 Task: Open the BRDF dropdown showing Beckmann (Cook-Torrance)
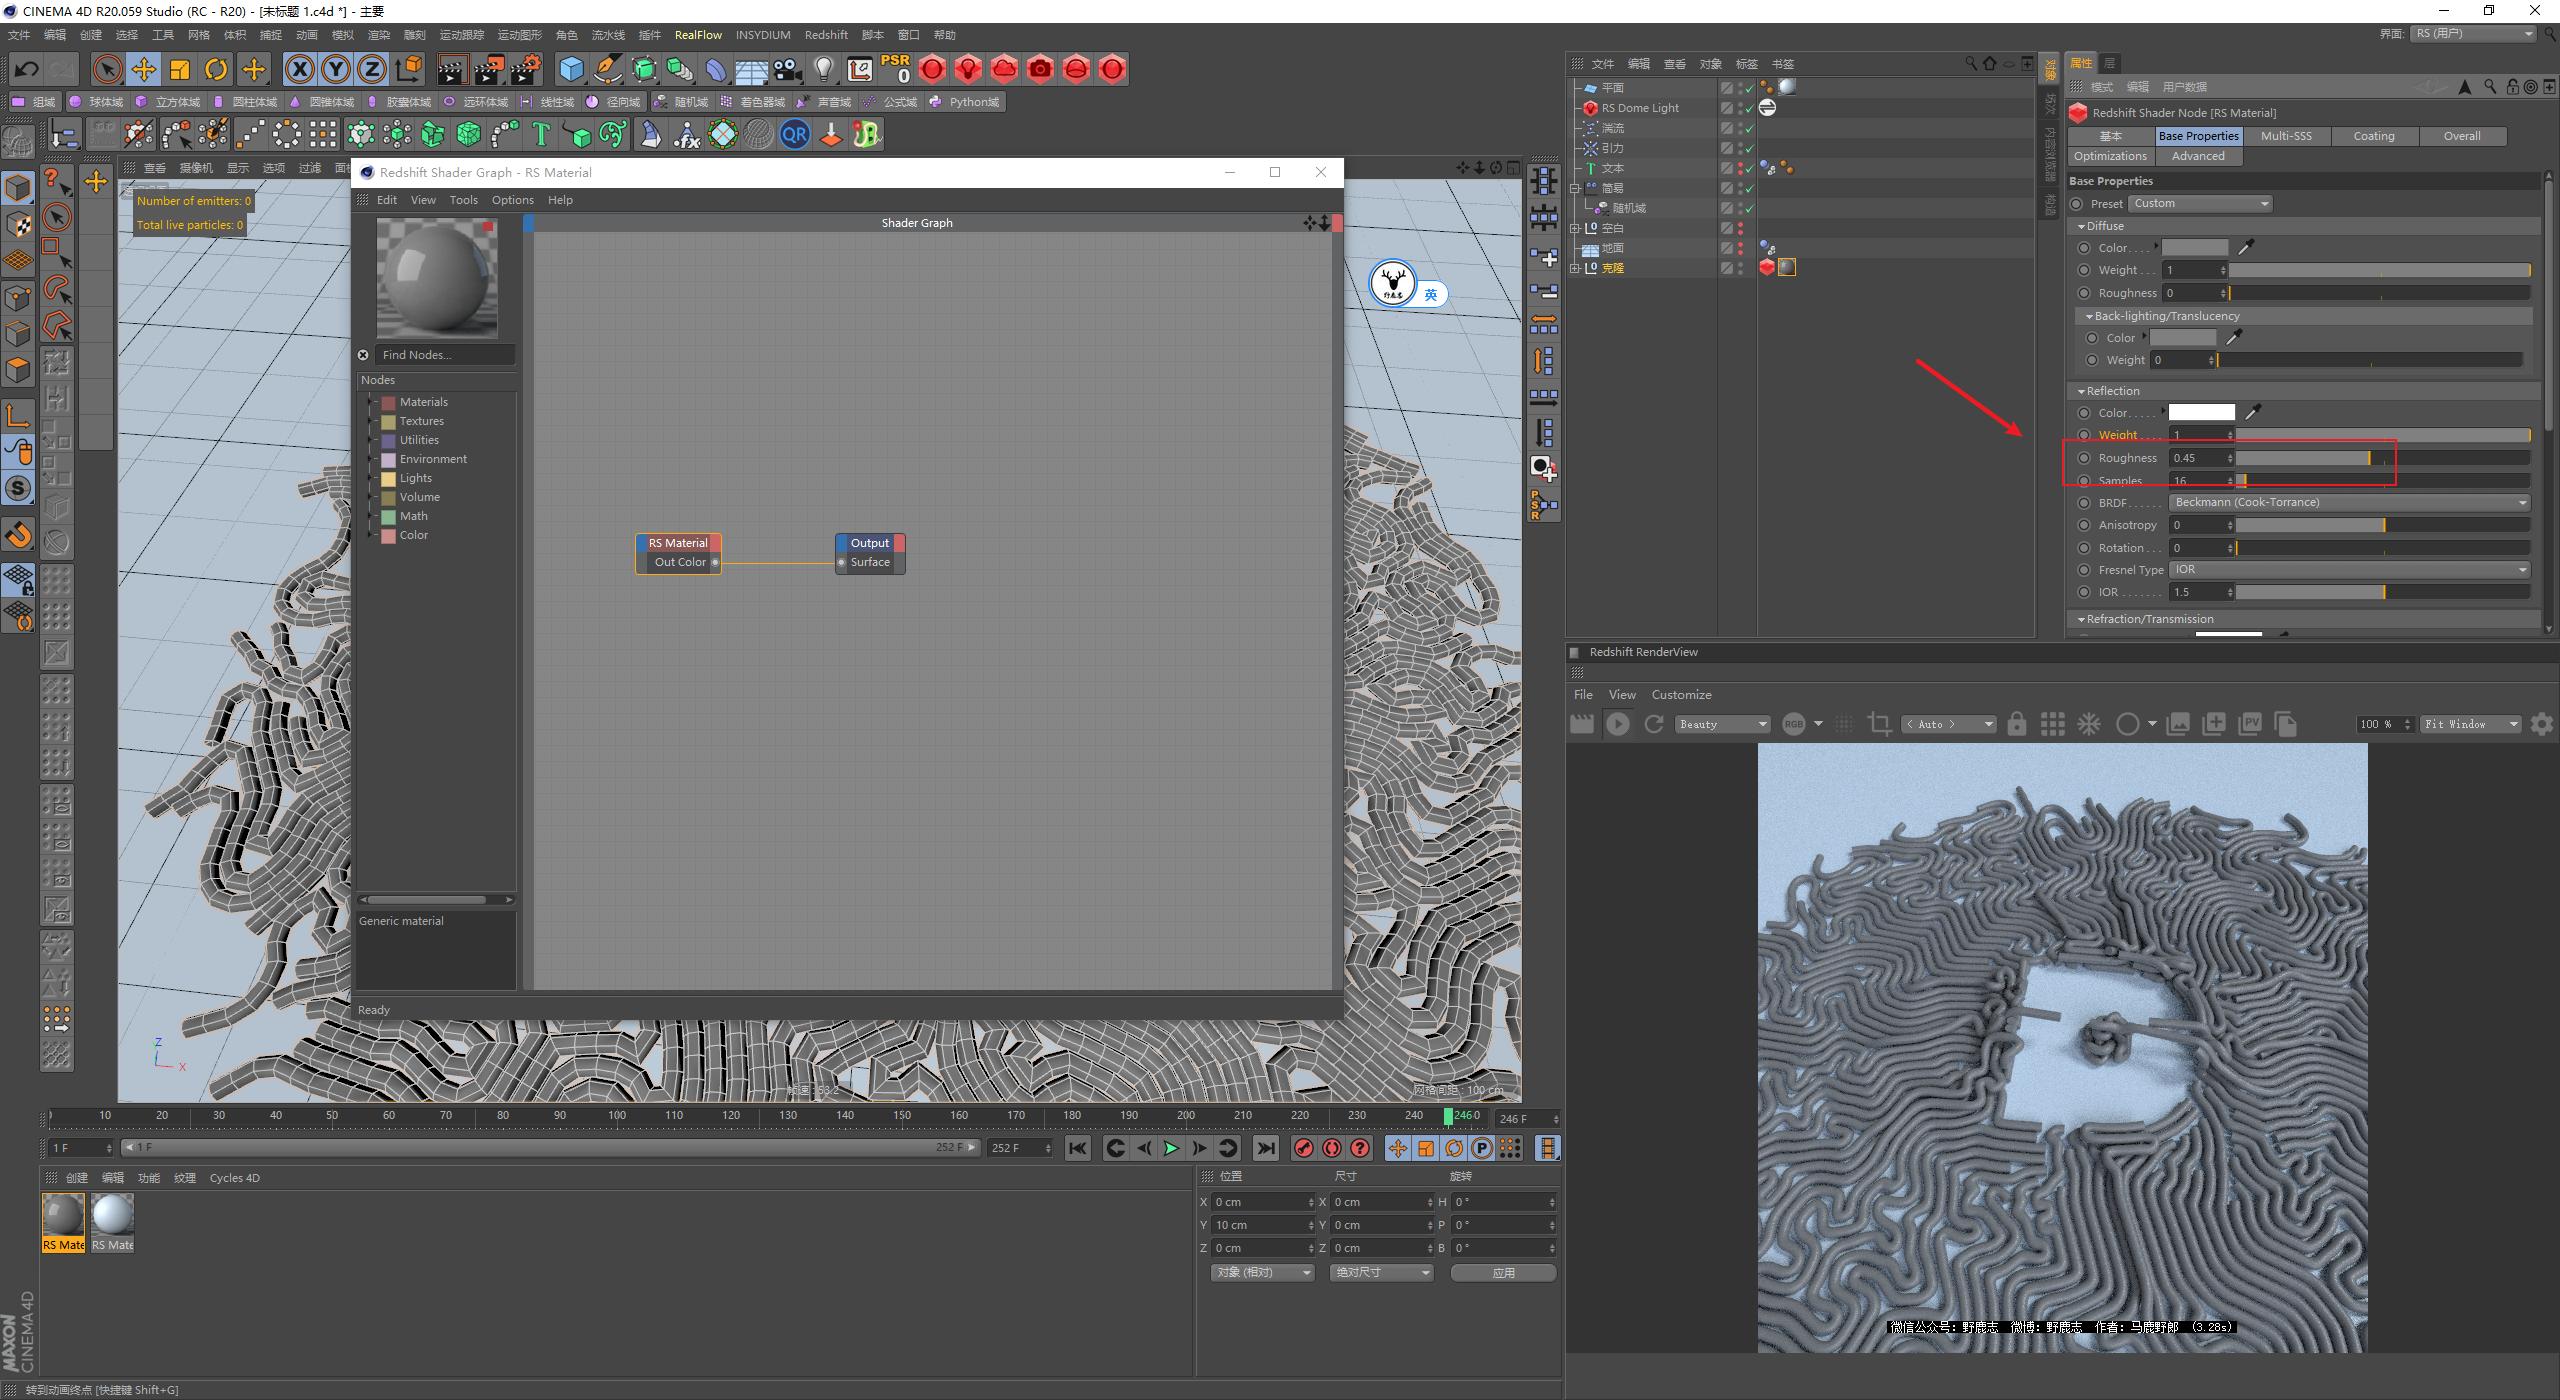point(2348,502)
